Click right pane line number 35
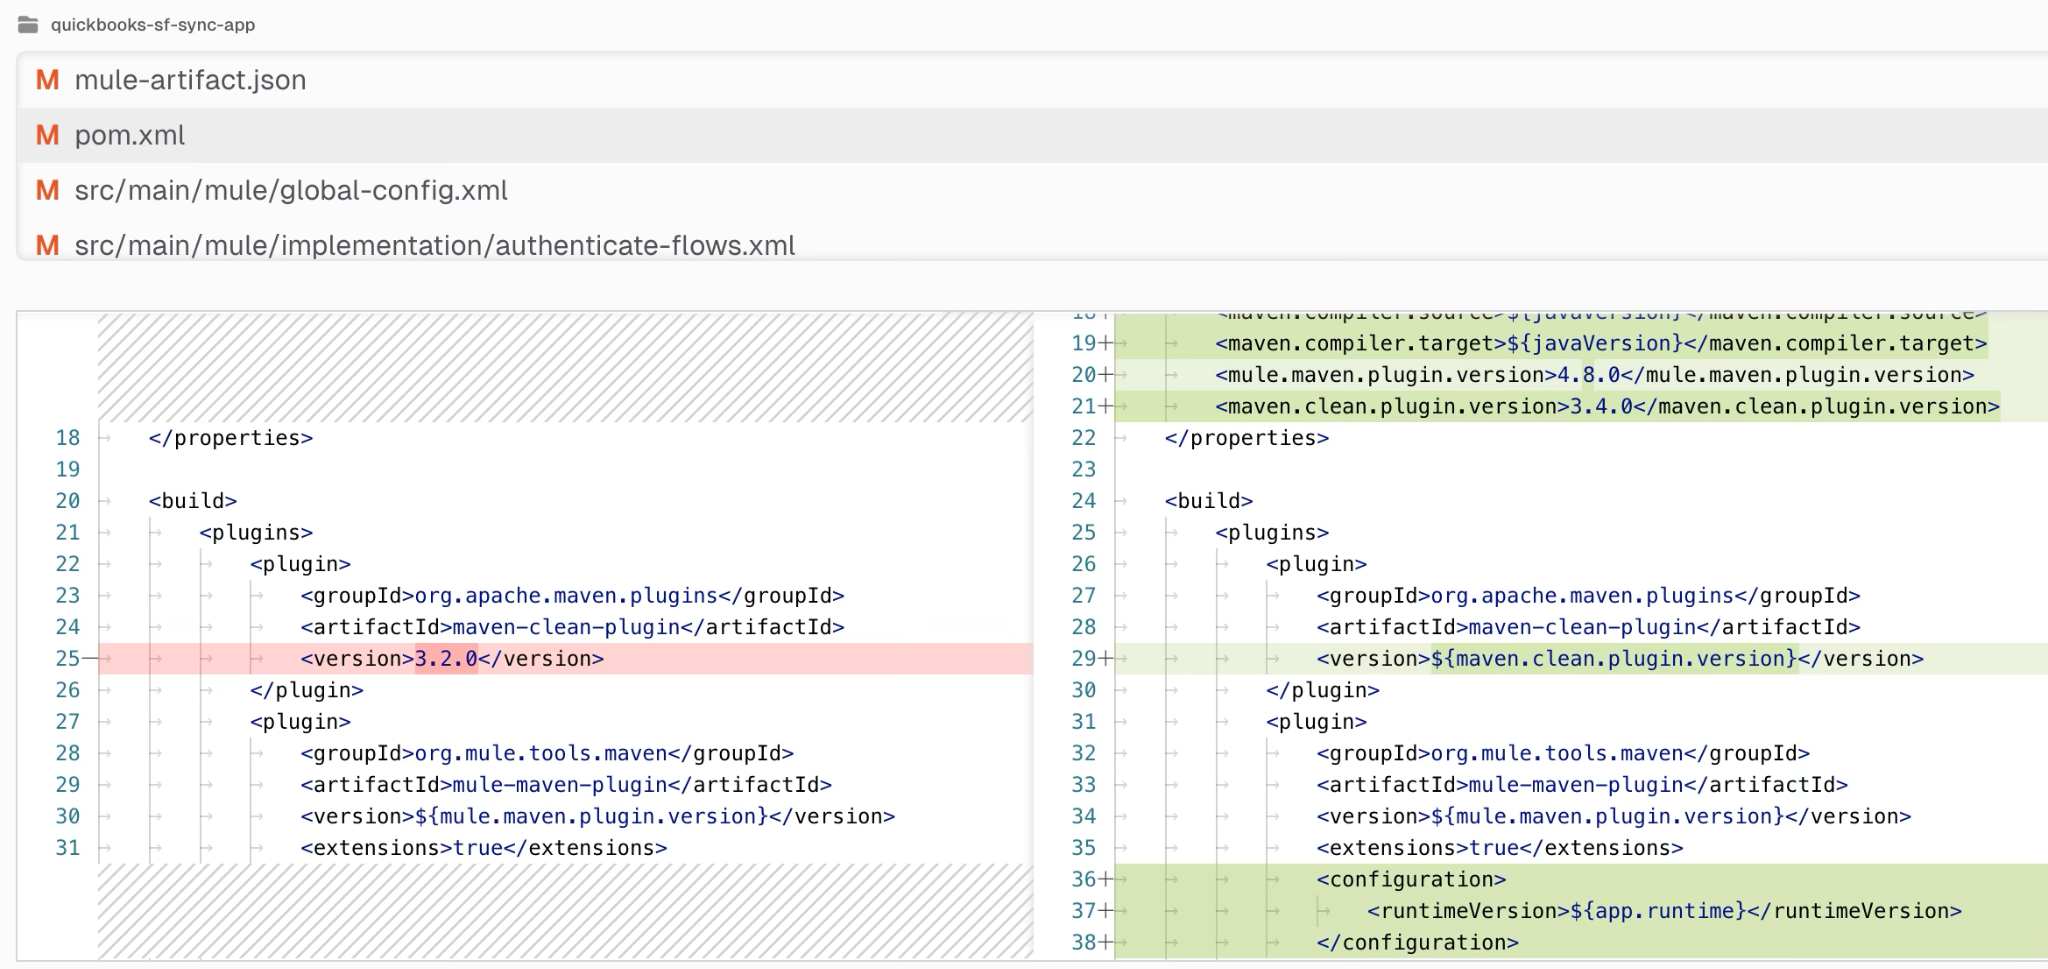Screen dimensions: 2048x969 (x=1084, y=848)
